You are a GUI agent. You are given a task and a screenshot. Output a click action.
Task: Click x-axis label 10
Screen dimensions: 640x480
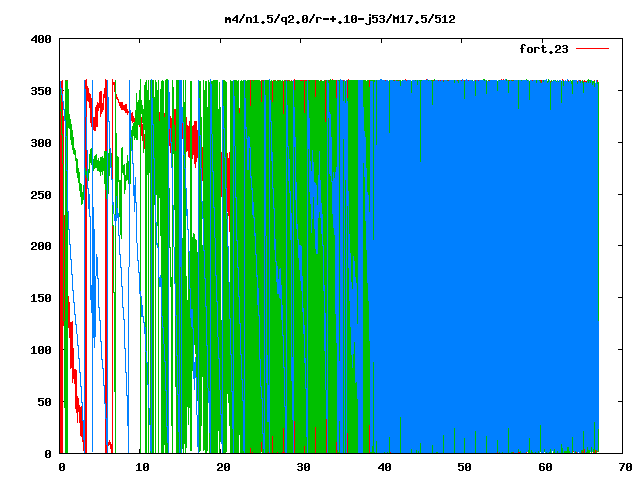click(x=142, y=467)
